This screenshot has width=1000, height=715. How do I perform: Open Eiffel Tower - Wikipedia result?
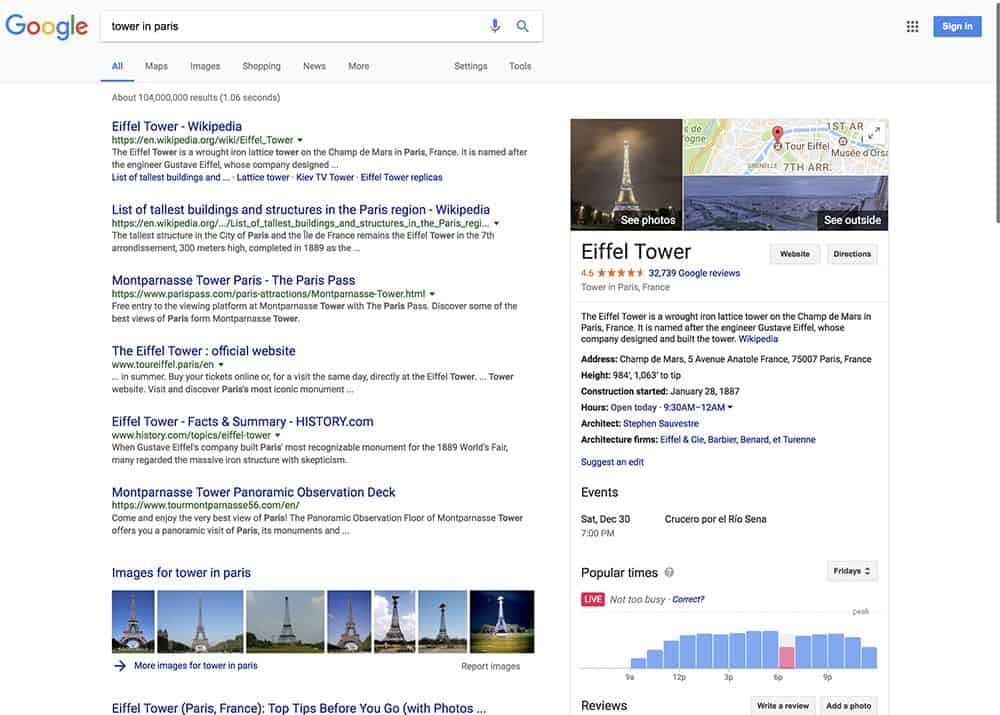(177, 126)
